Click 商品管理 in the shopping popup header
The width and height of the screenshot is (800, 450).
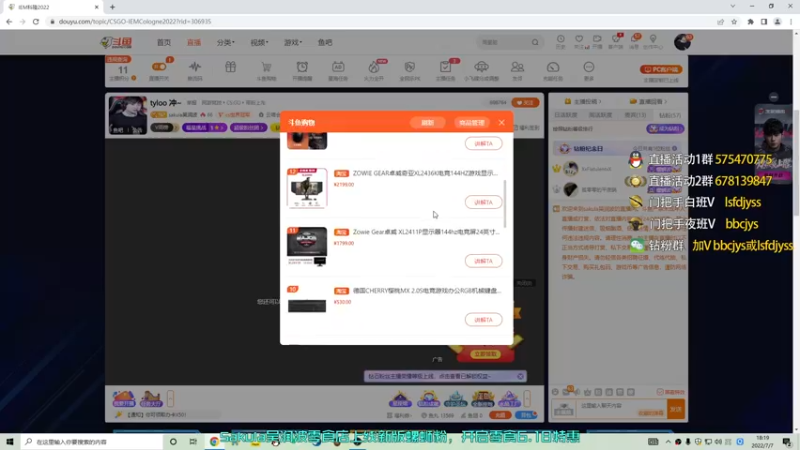(x=471, y=122)
